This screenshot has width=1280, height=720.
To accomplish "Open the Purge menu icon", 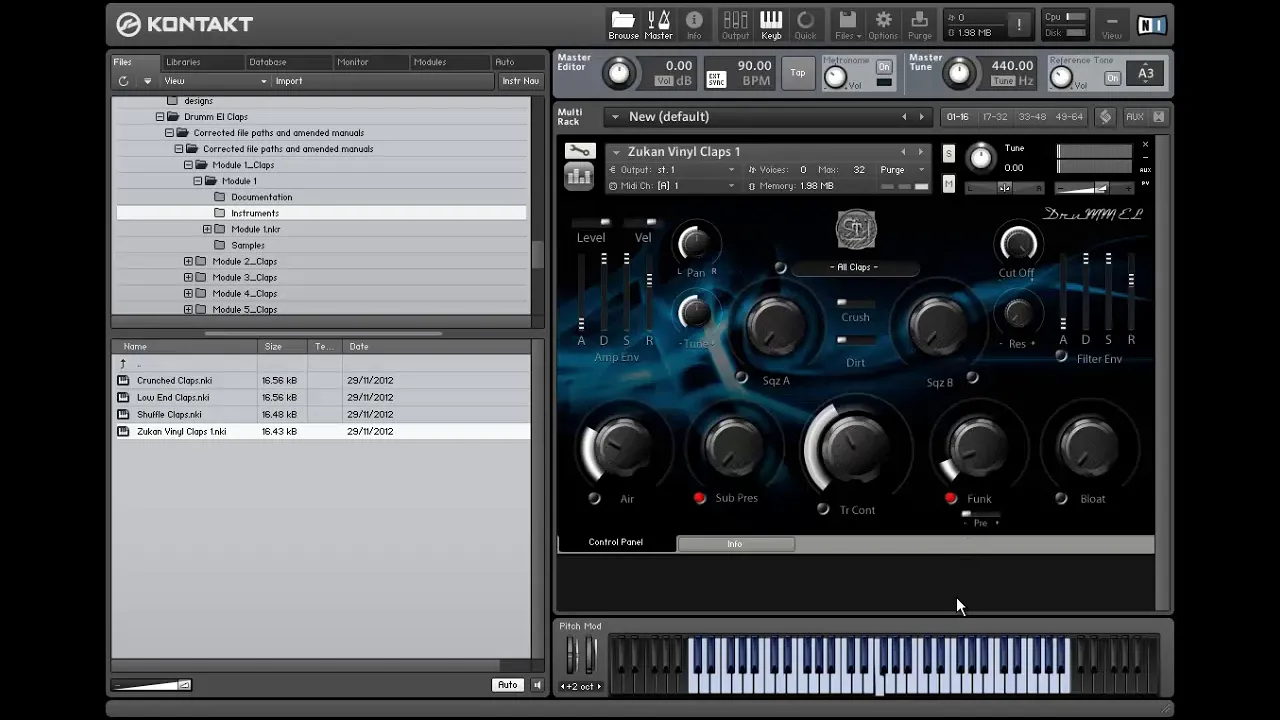I will click(920, 25).
